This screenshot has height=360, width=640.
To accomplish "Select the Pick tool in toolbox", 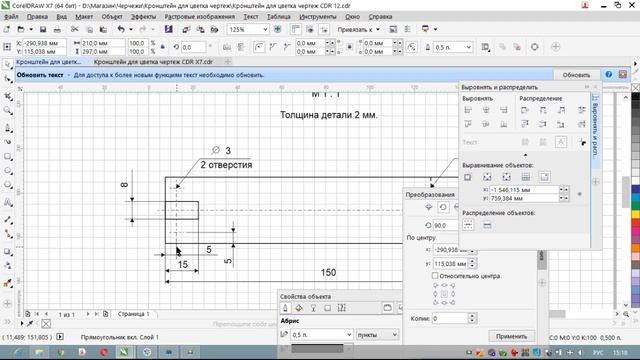I will (x=7, y=64).
